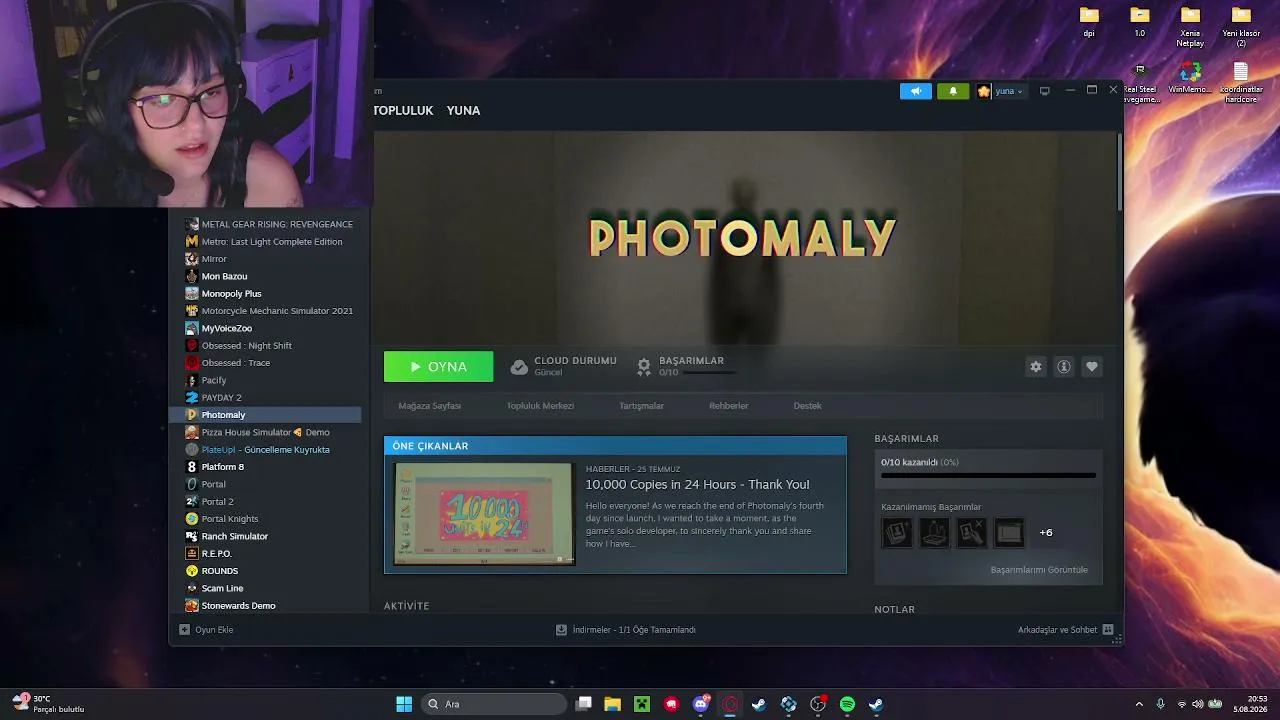Expand hidden system tray icons chevron

tap(1139, 704)
